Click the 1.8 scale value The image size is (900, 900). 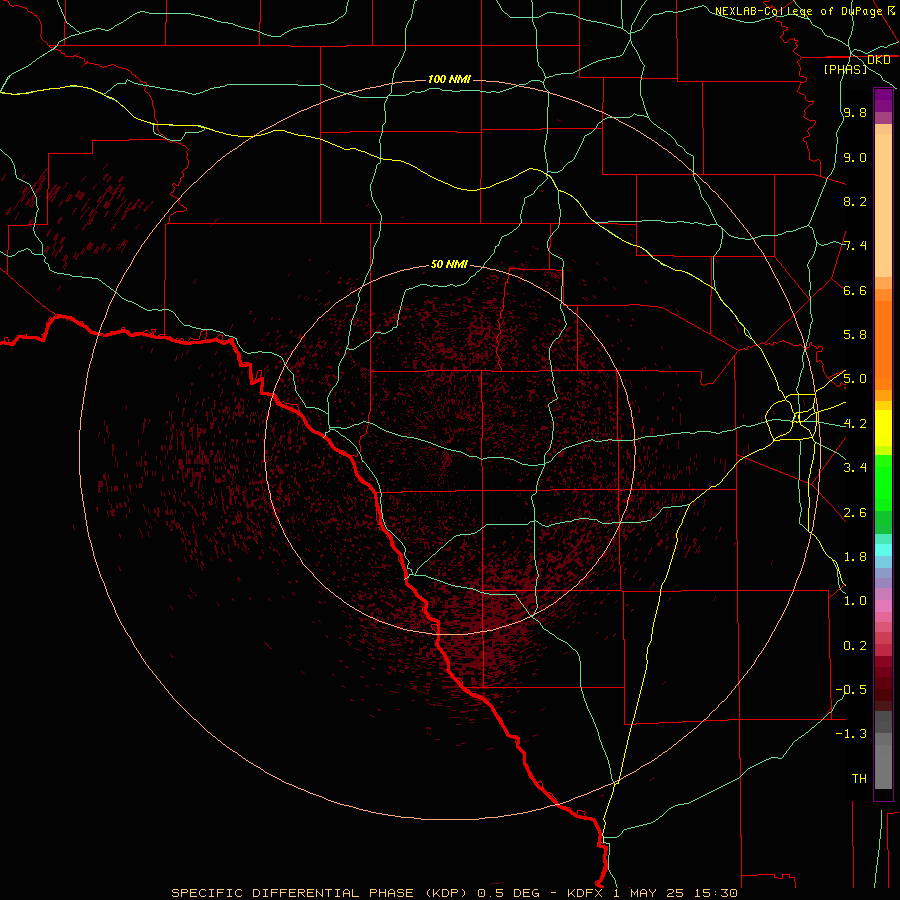(855, 557)
